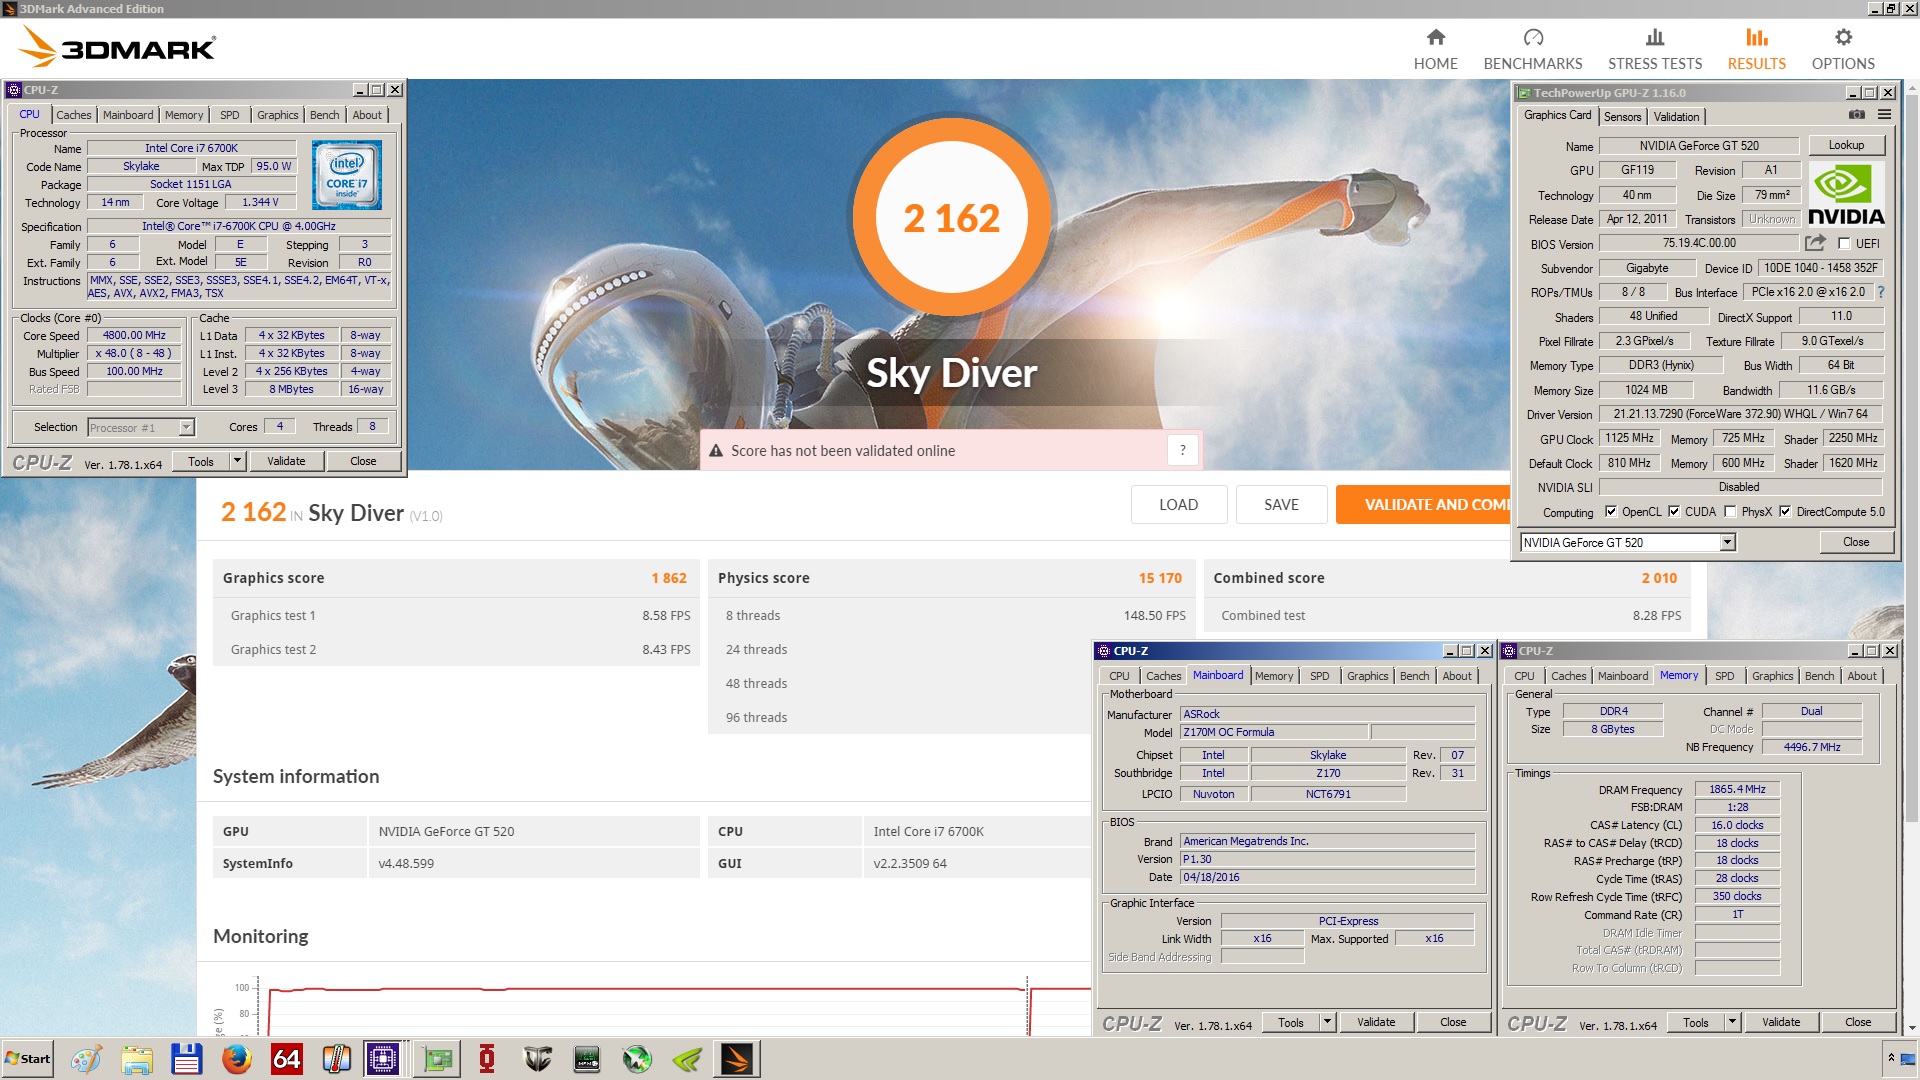This screenshot has height=1080, width=1920.
Task: Click the question mark help button on validation warning
Action: [x=1182, y=451]
